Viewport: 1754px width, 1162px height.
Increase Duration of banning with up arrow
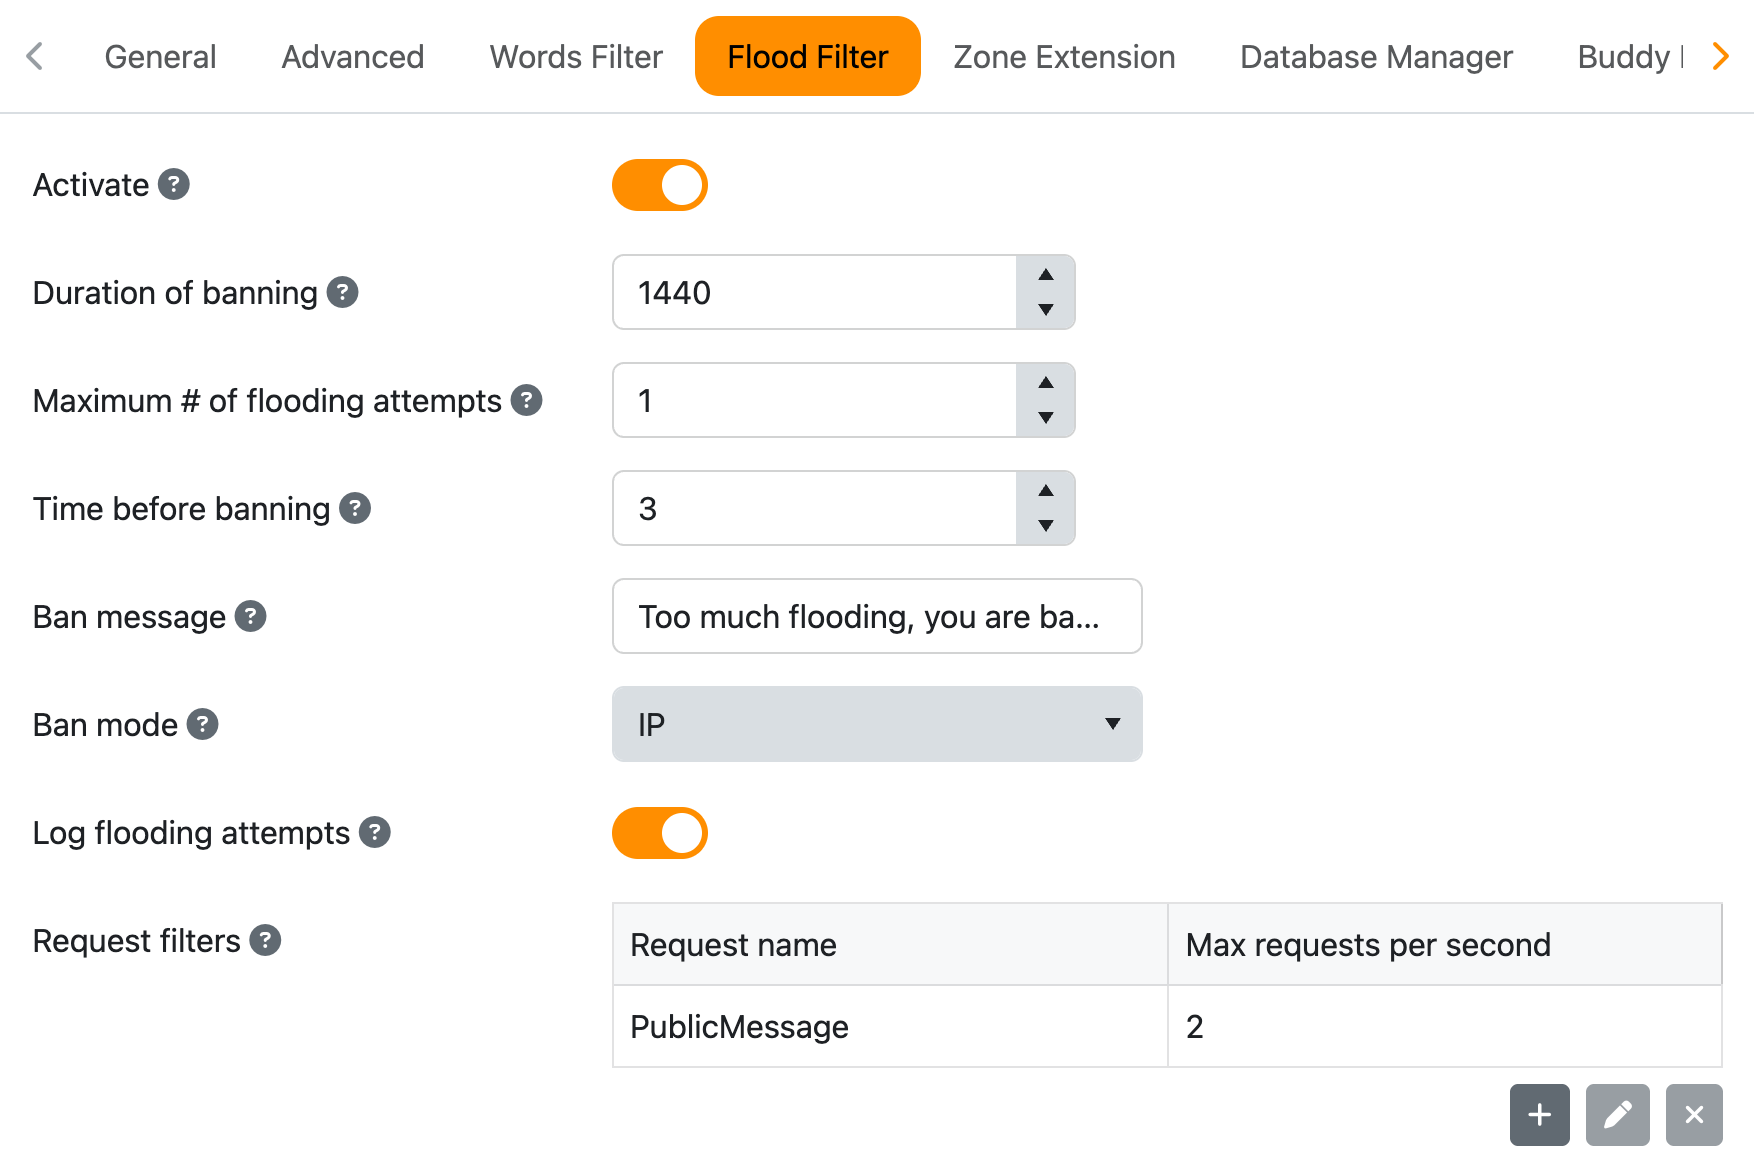[1046, 275]
